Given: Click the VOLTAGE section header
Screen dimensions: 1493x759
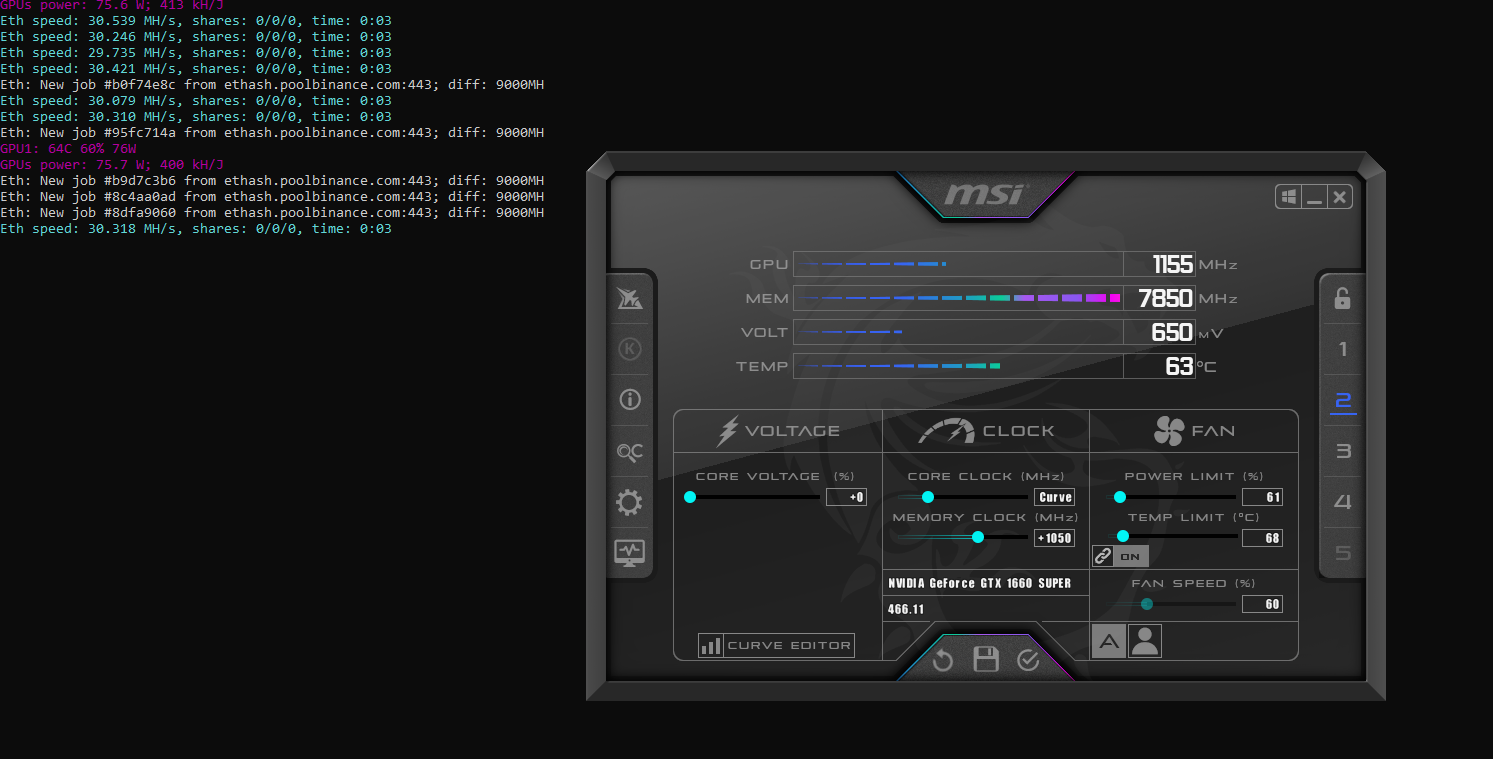Looking at the screenshot, I should coord(778,431).
